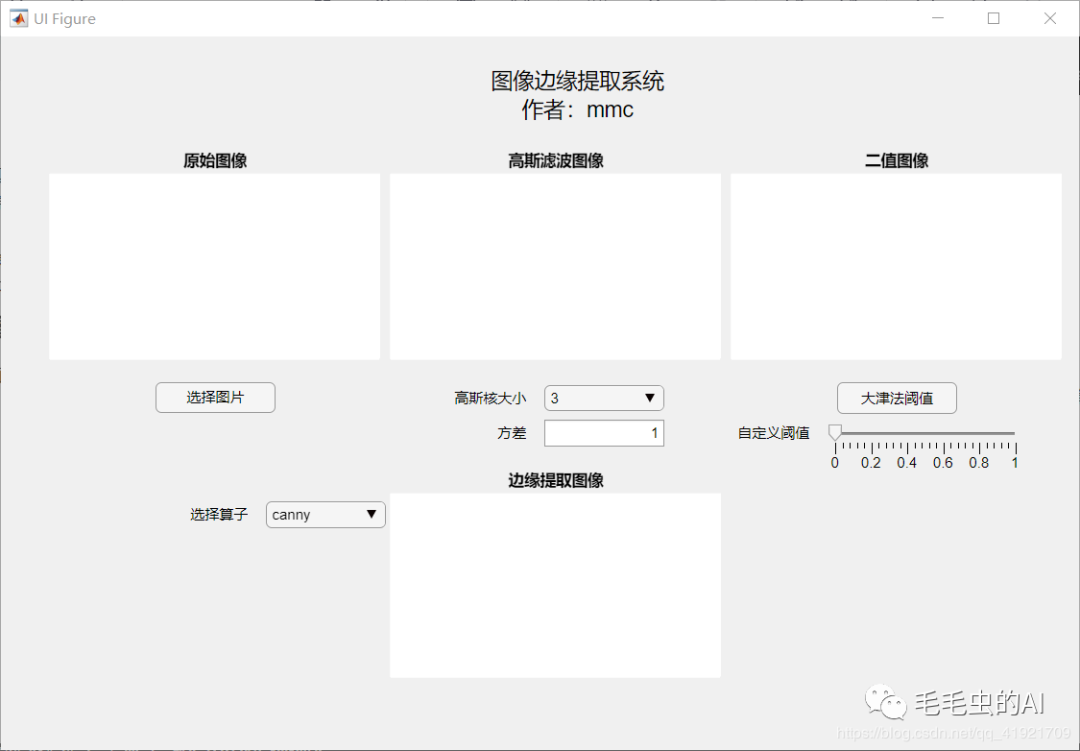1080x751 pixels.
Task: Click the 选择图片 button
Action: 216,398
